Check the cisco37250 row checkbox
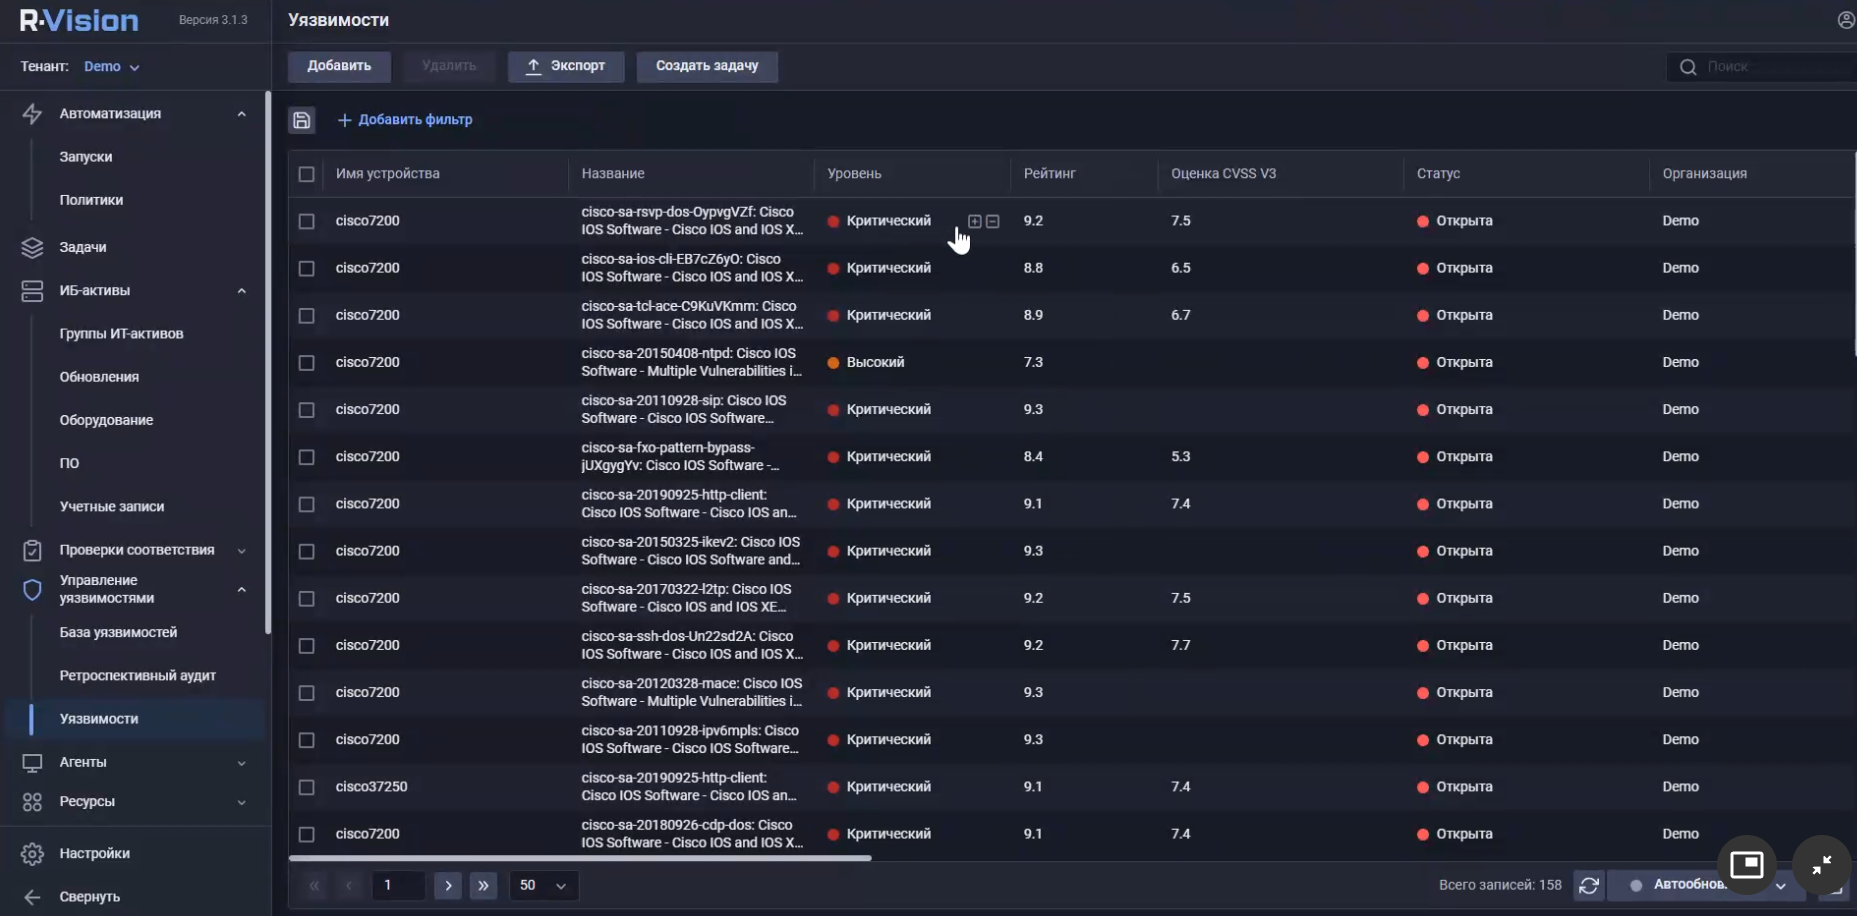The image size is (1857, 916). tap(307, 787)
